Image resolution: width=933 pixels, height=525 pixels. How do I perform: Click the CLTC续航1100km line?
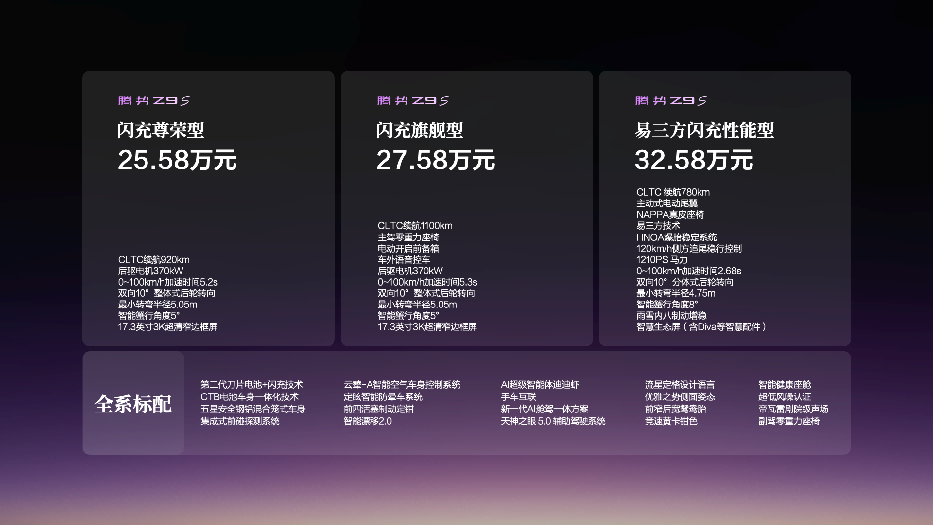point(415,226)
